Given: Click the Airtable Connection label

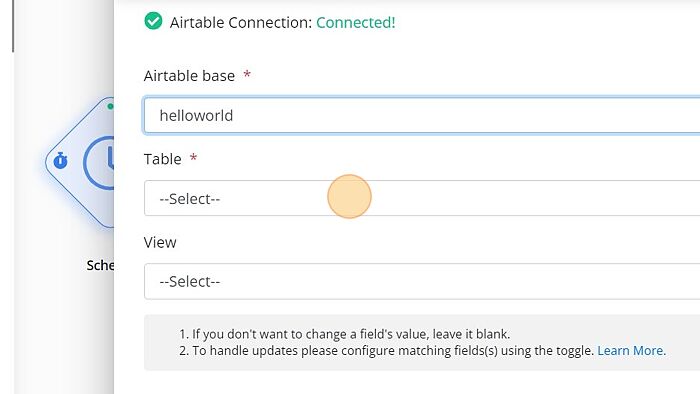Looking at the screenshot, I should (241, 22).
